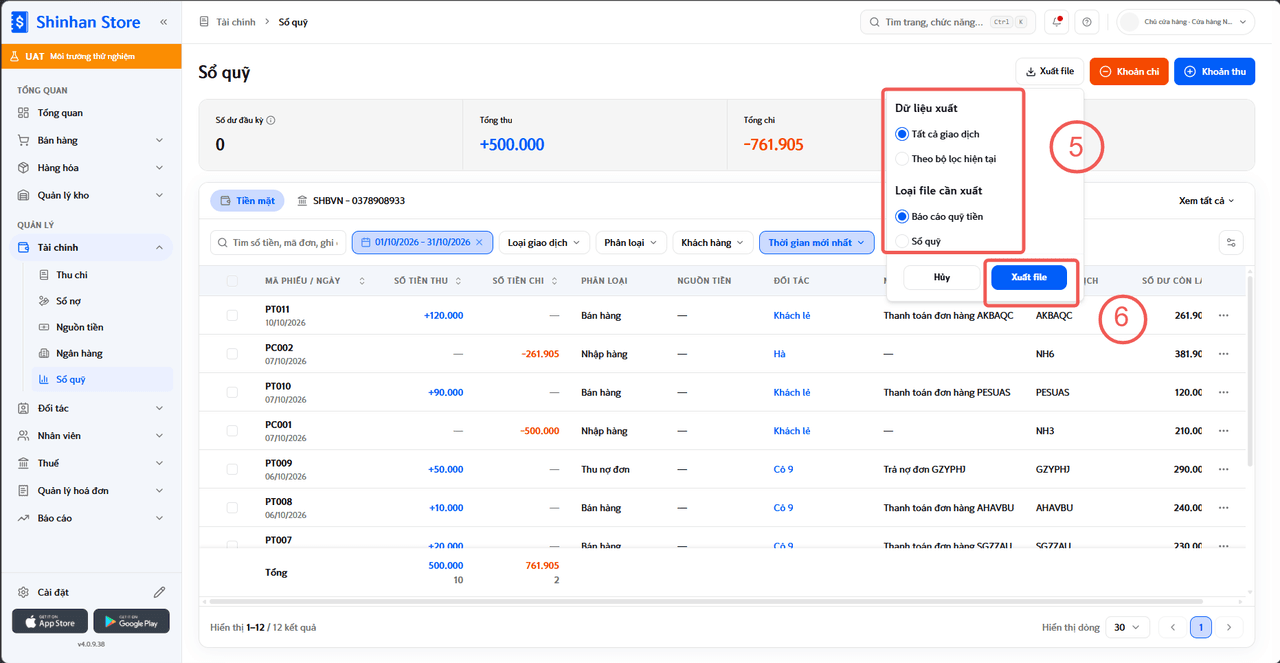Confirm export with the blue Xuất file button
Image resolution: width=1280 pixels, height=663 pixels.
(1029, 277)
